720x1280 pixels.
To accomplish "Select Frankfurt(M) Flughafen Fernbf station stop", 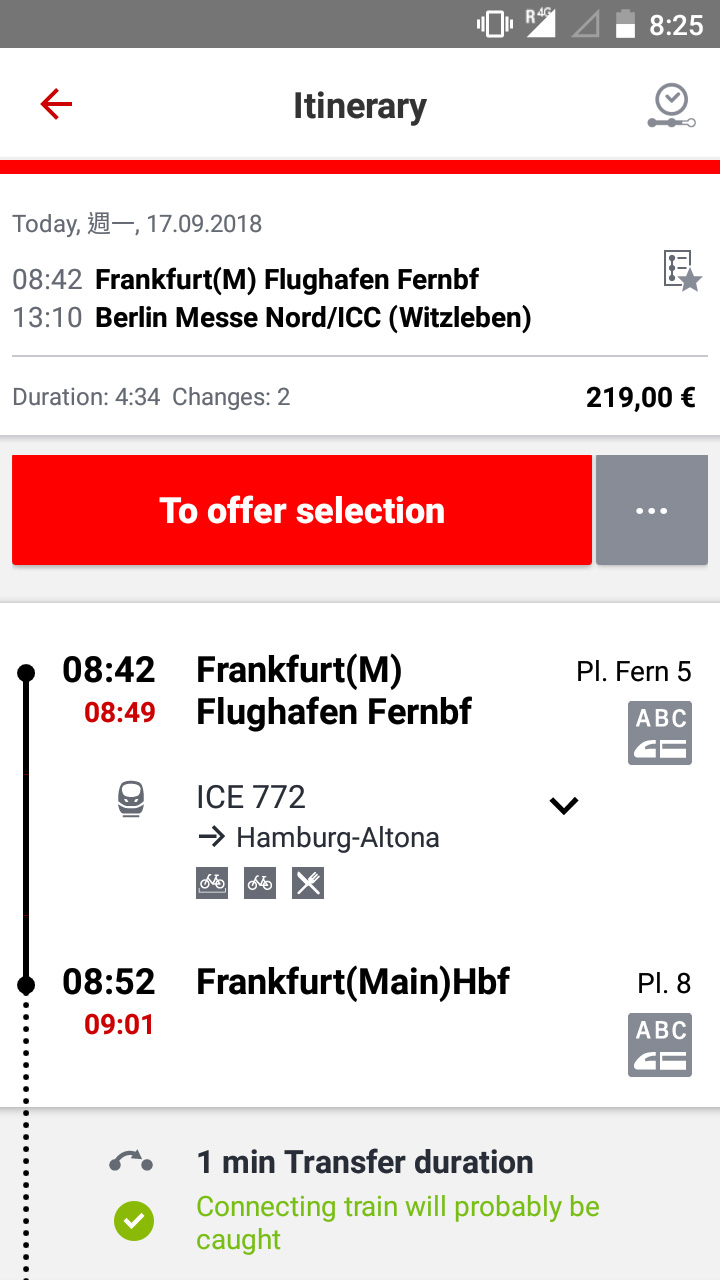I will click(333, 691).
